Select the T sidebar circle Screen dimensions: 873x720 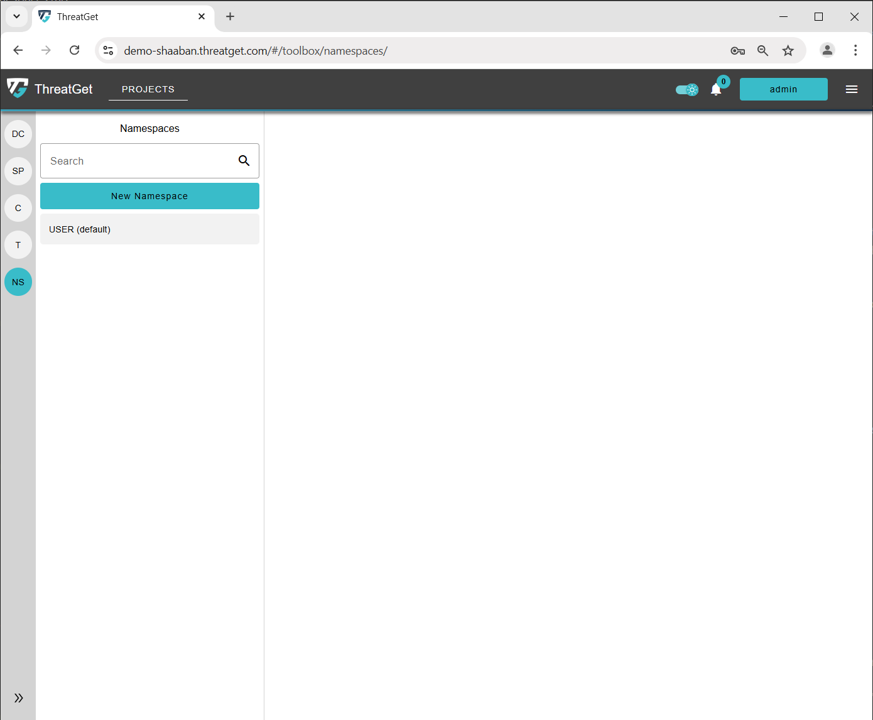click(x=18, y=245)
